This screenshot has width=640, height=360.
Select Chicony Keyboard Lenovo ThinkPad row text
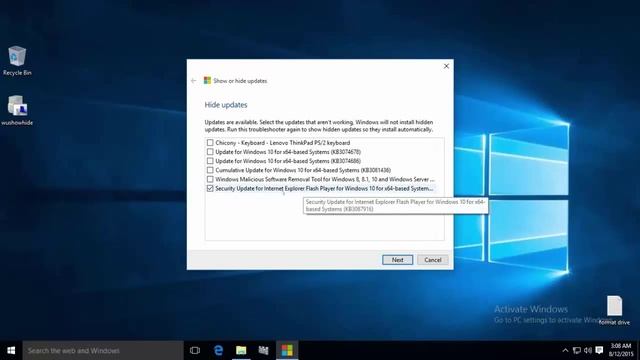(x=282, y=142)
